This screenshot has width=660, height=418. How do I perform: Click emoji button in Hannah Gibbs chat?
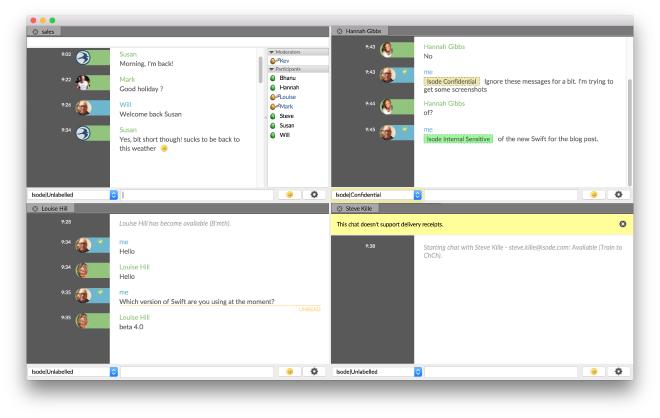(596, 193)
